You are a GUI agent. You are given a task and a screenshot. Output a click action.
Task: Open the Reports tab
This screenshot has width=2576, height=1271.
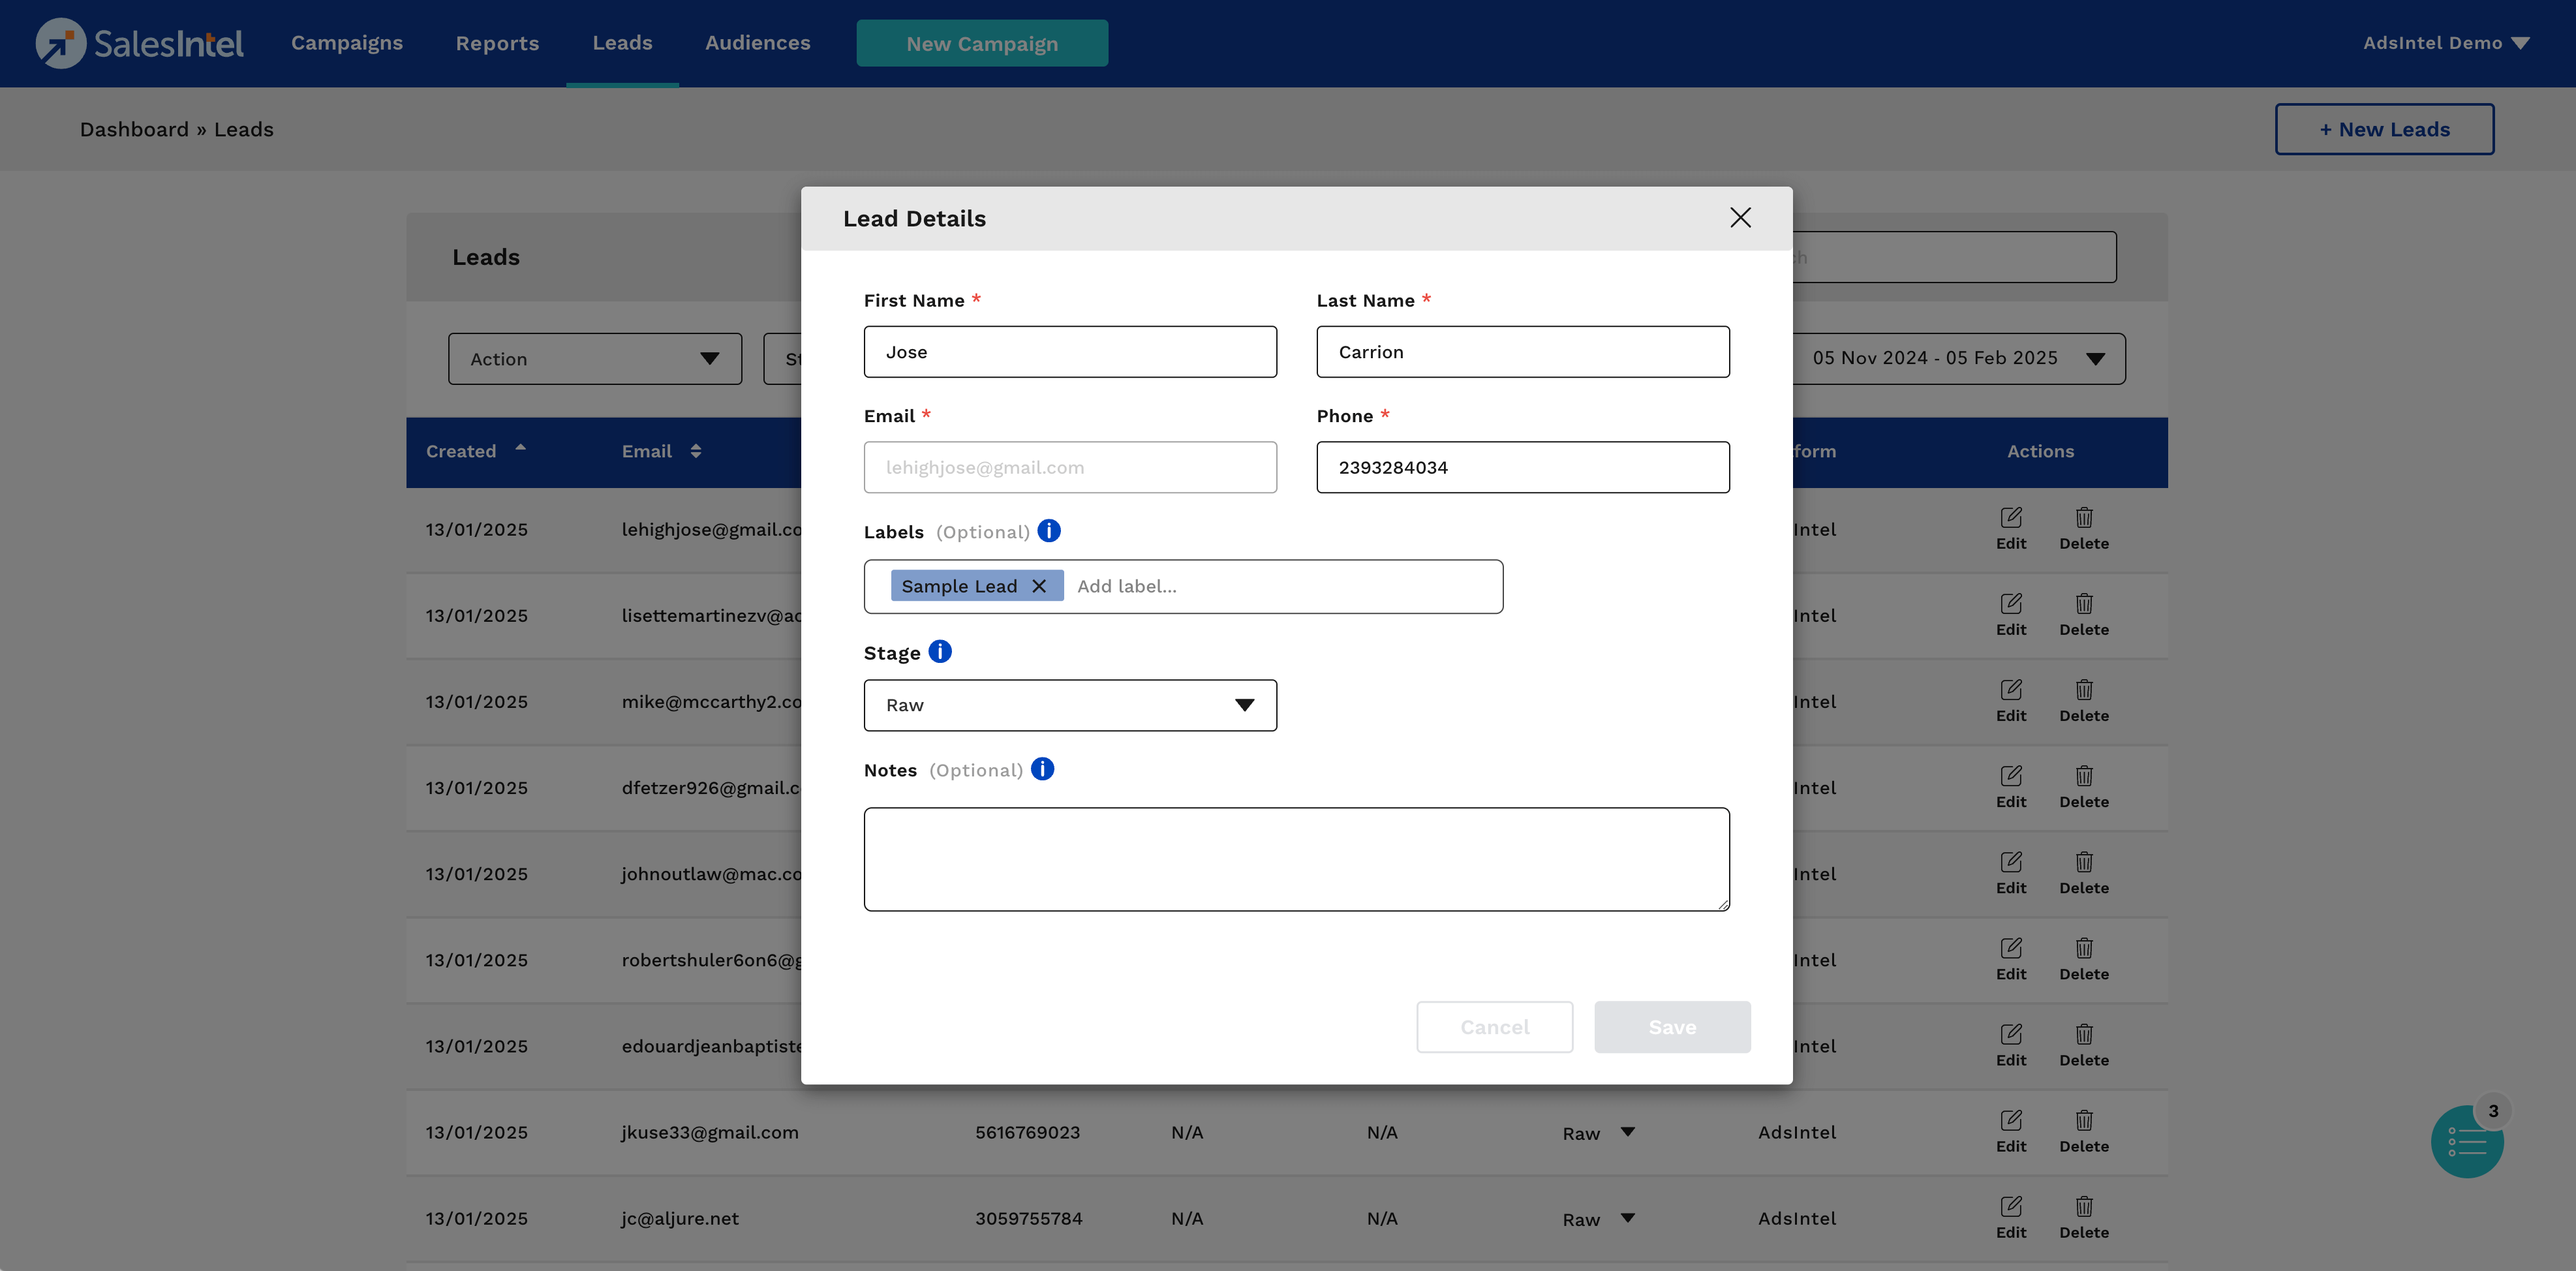[497, 43]
